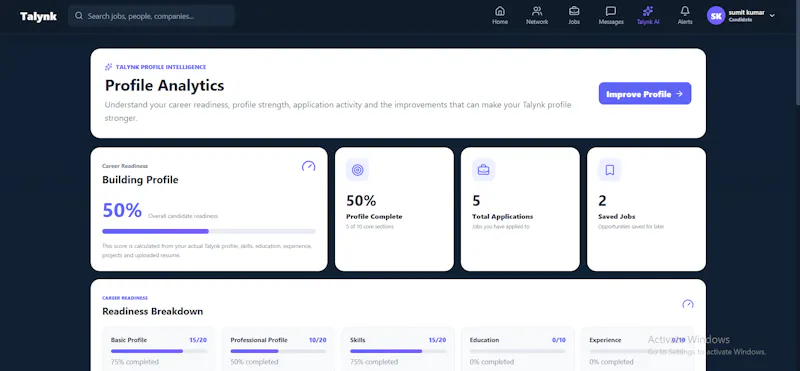Click the 10/20 Professional Profile score
Screen dimensions: 800x371
coord(317,340)
